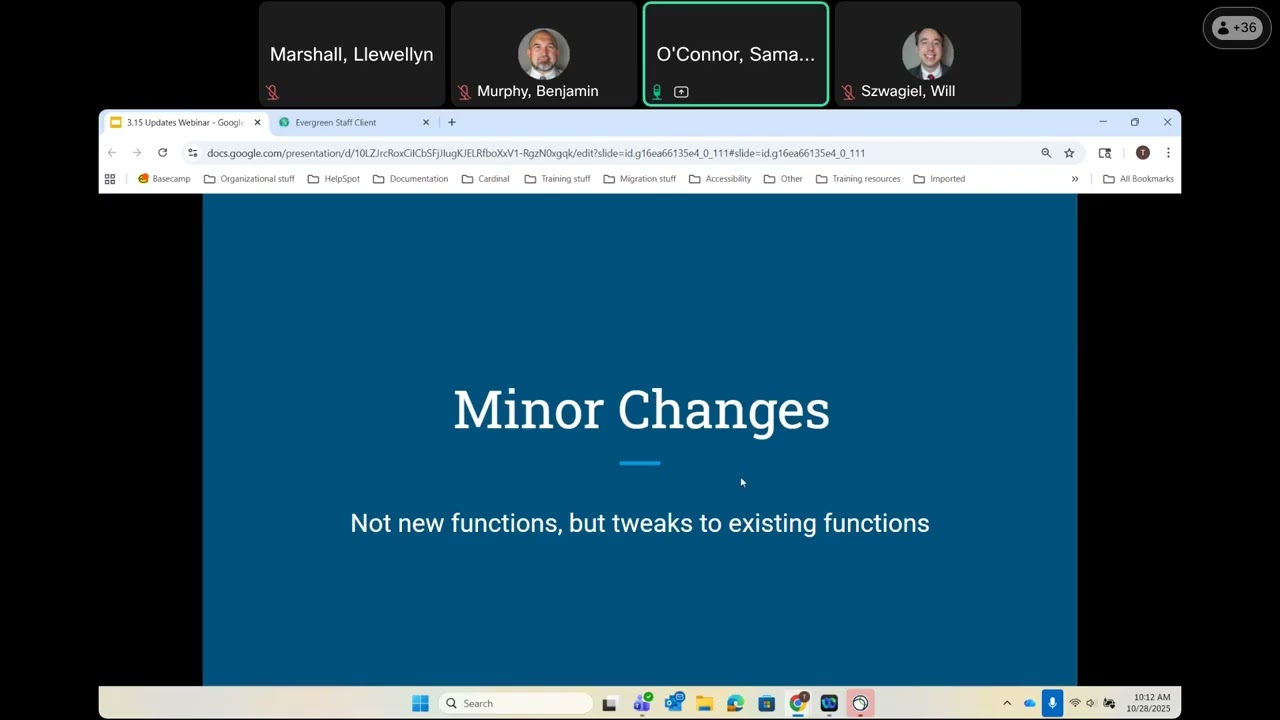This screenshot has height=720, width=1280.
Task: Click the "Not new functions" slide subtitle
Action: pyautogui.click(x=640, y=523)
